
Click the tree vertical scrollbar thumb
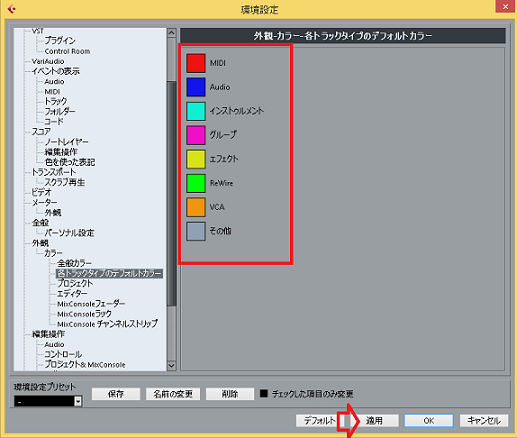[x=171, y=193]
